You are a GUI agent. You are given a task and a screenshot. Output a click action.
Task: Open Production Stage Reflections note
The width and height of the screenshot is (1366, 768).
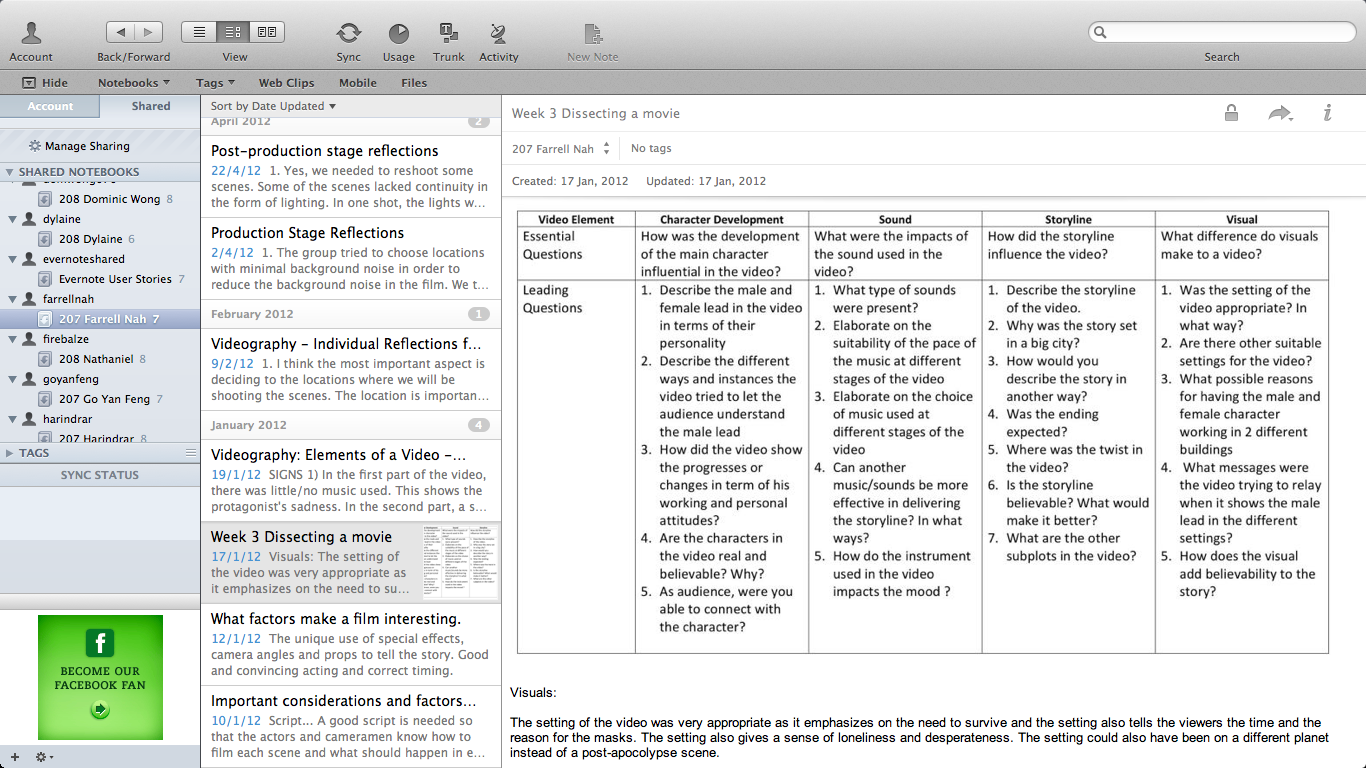pyautogui.click(x=351, y=259)
